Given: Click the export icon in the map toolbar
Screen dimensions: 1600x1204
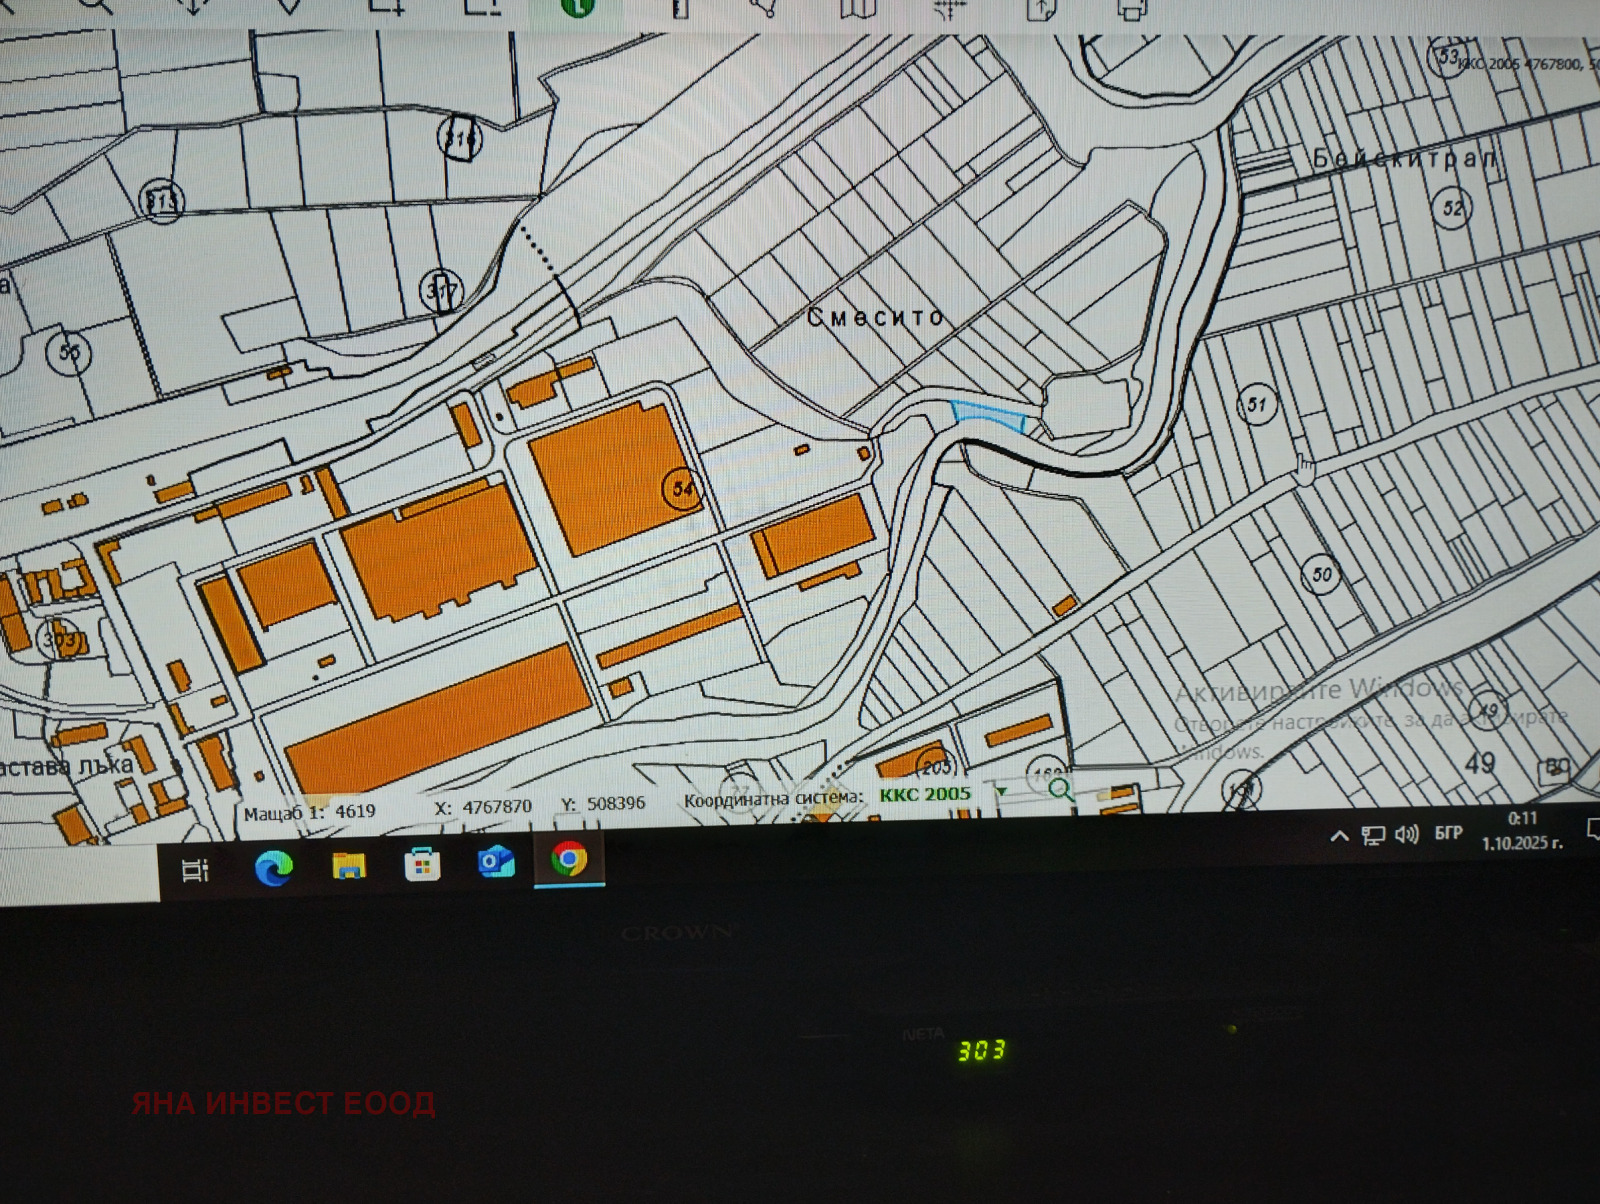Looking at the screenshot, I should pos(1041,8).
